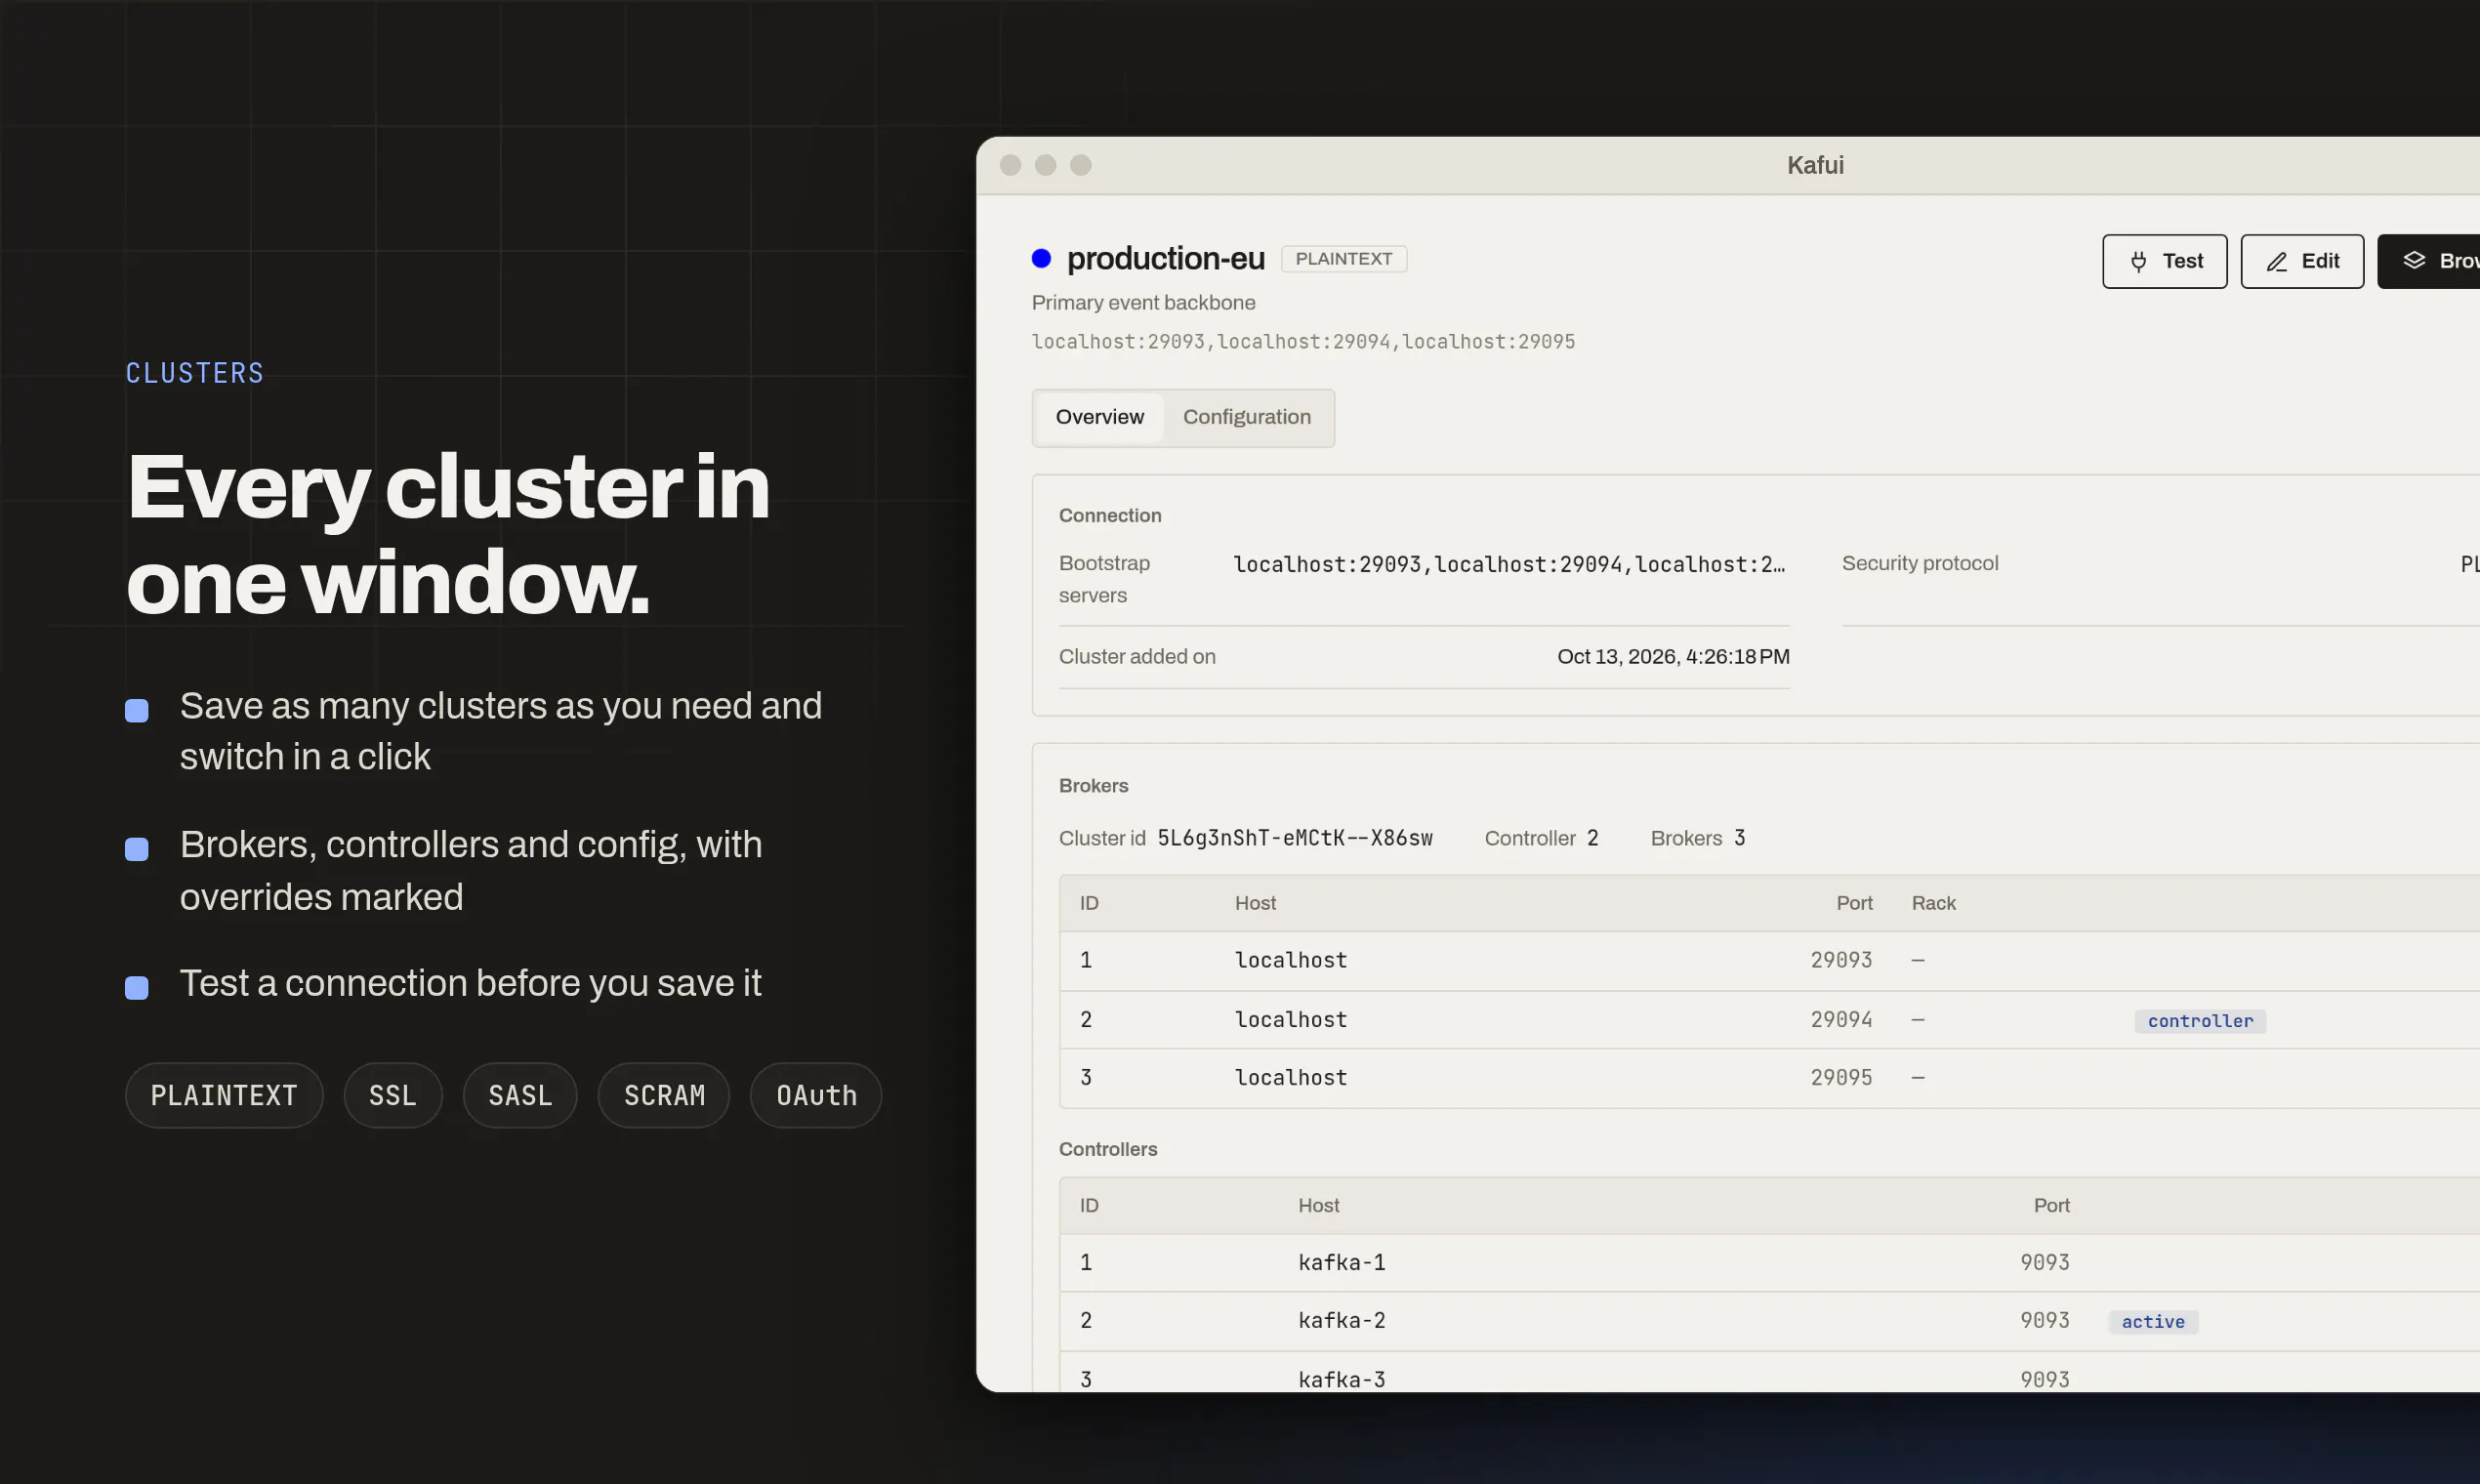This screenshot has height=1484, width=2480.
Task: Click the Primary event backbone description
Action: coord(1143,303)
